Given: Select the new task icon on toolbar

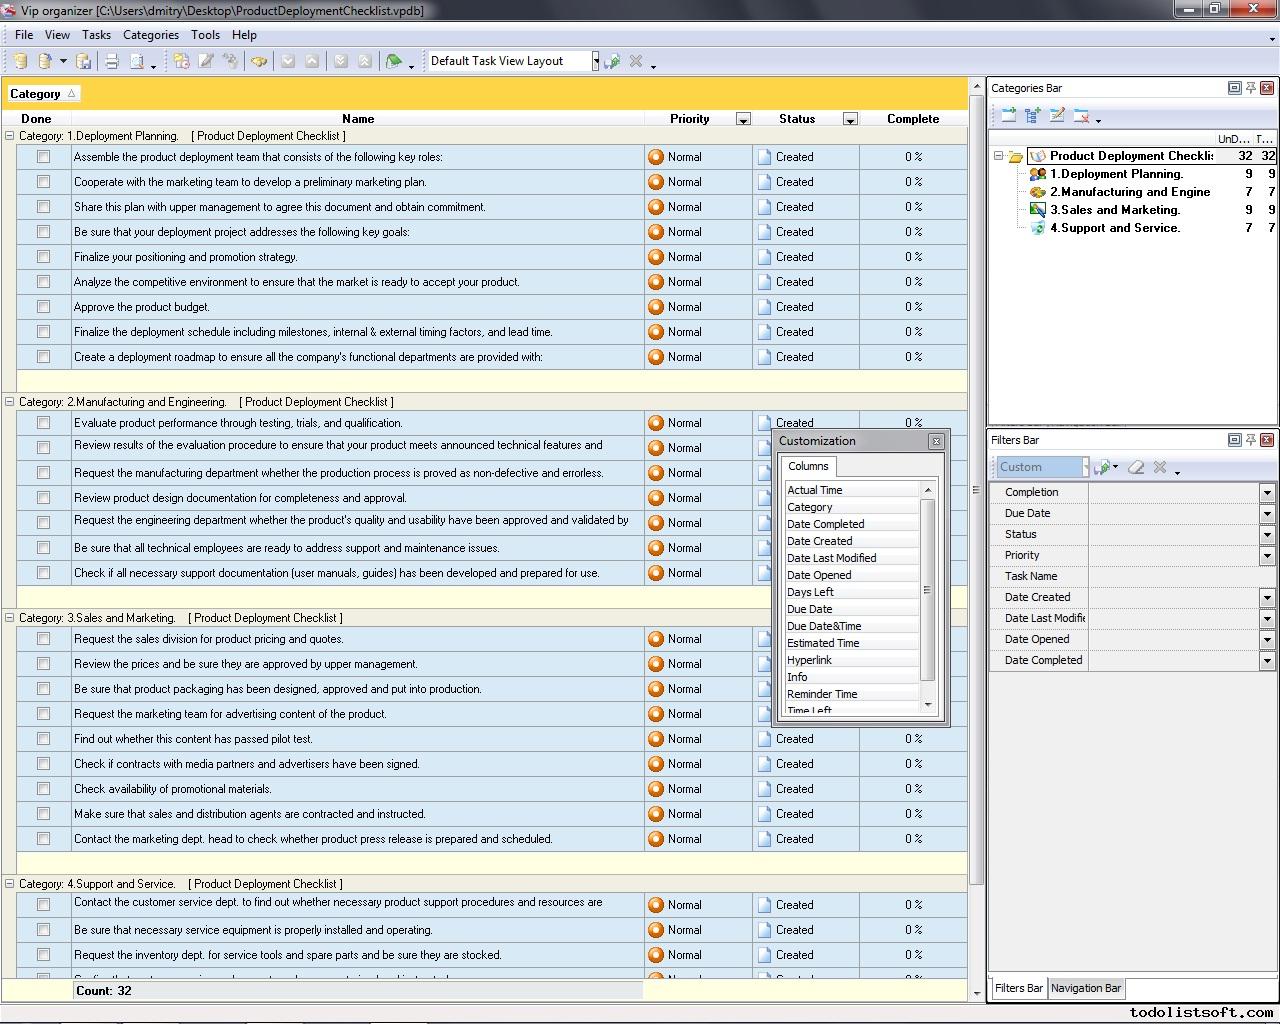Looking at the screenshot, I should click(181, 61).
